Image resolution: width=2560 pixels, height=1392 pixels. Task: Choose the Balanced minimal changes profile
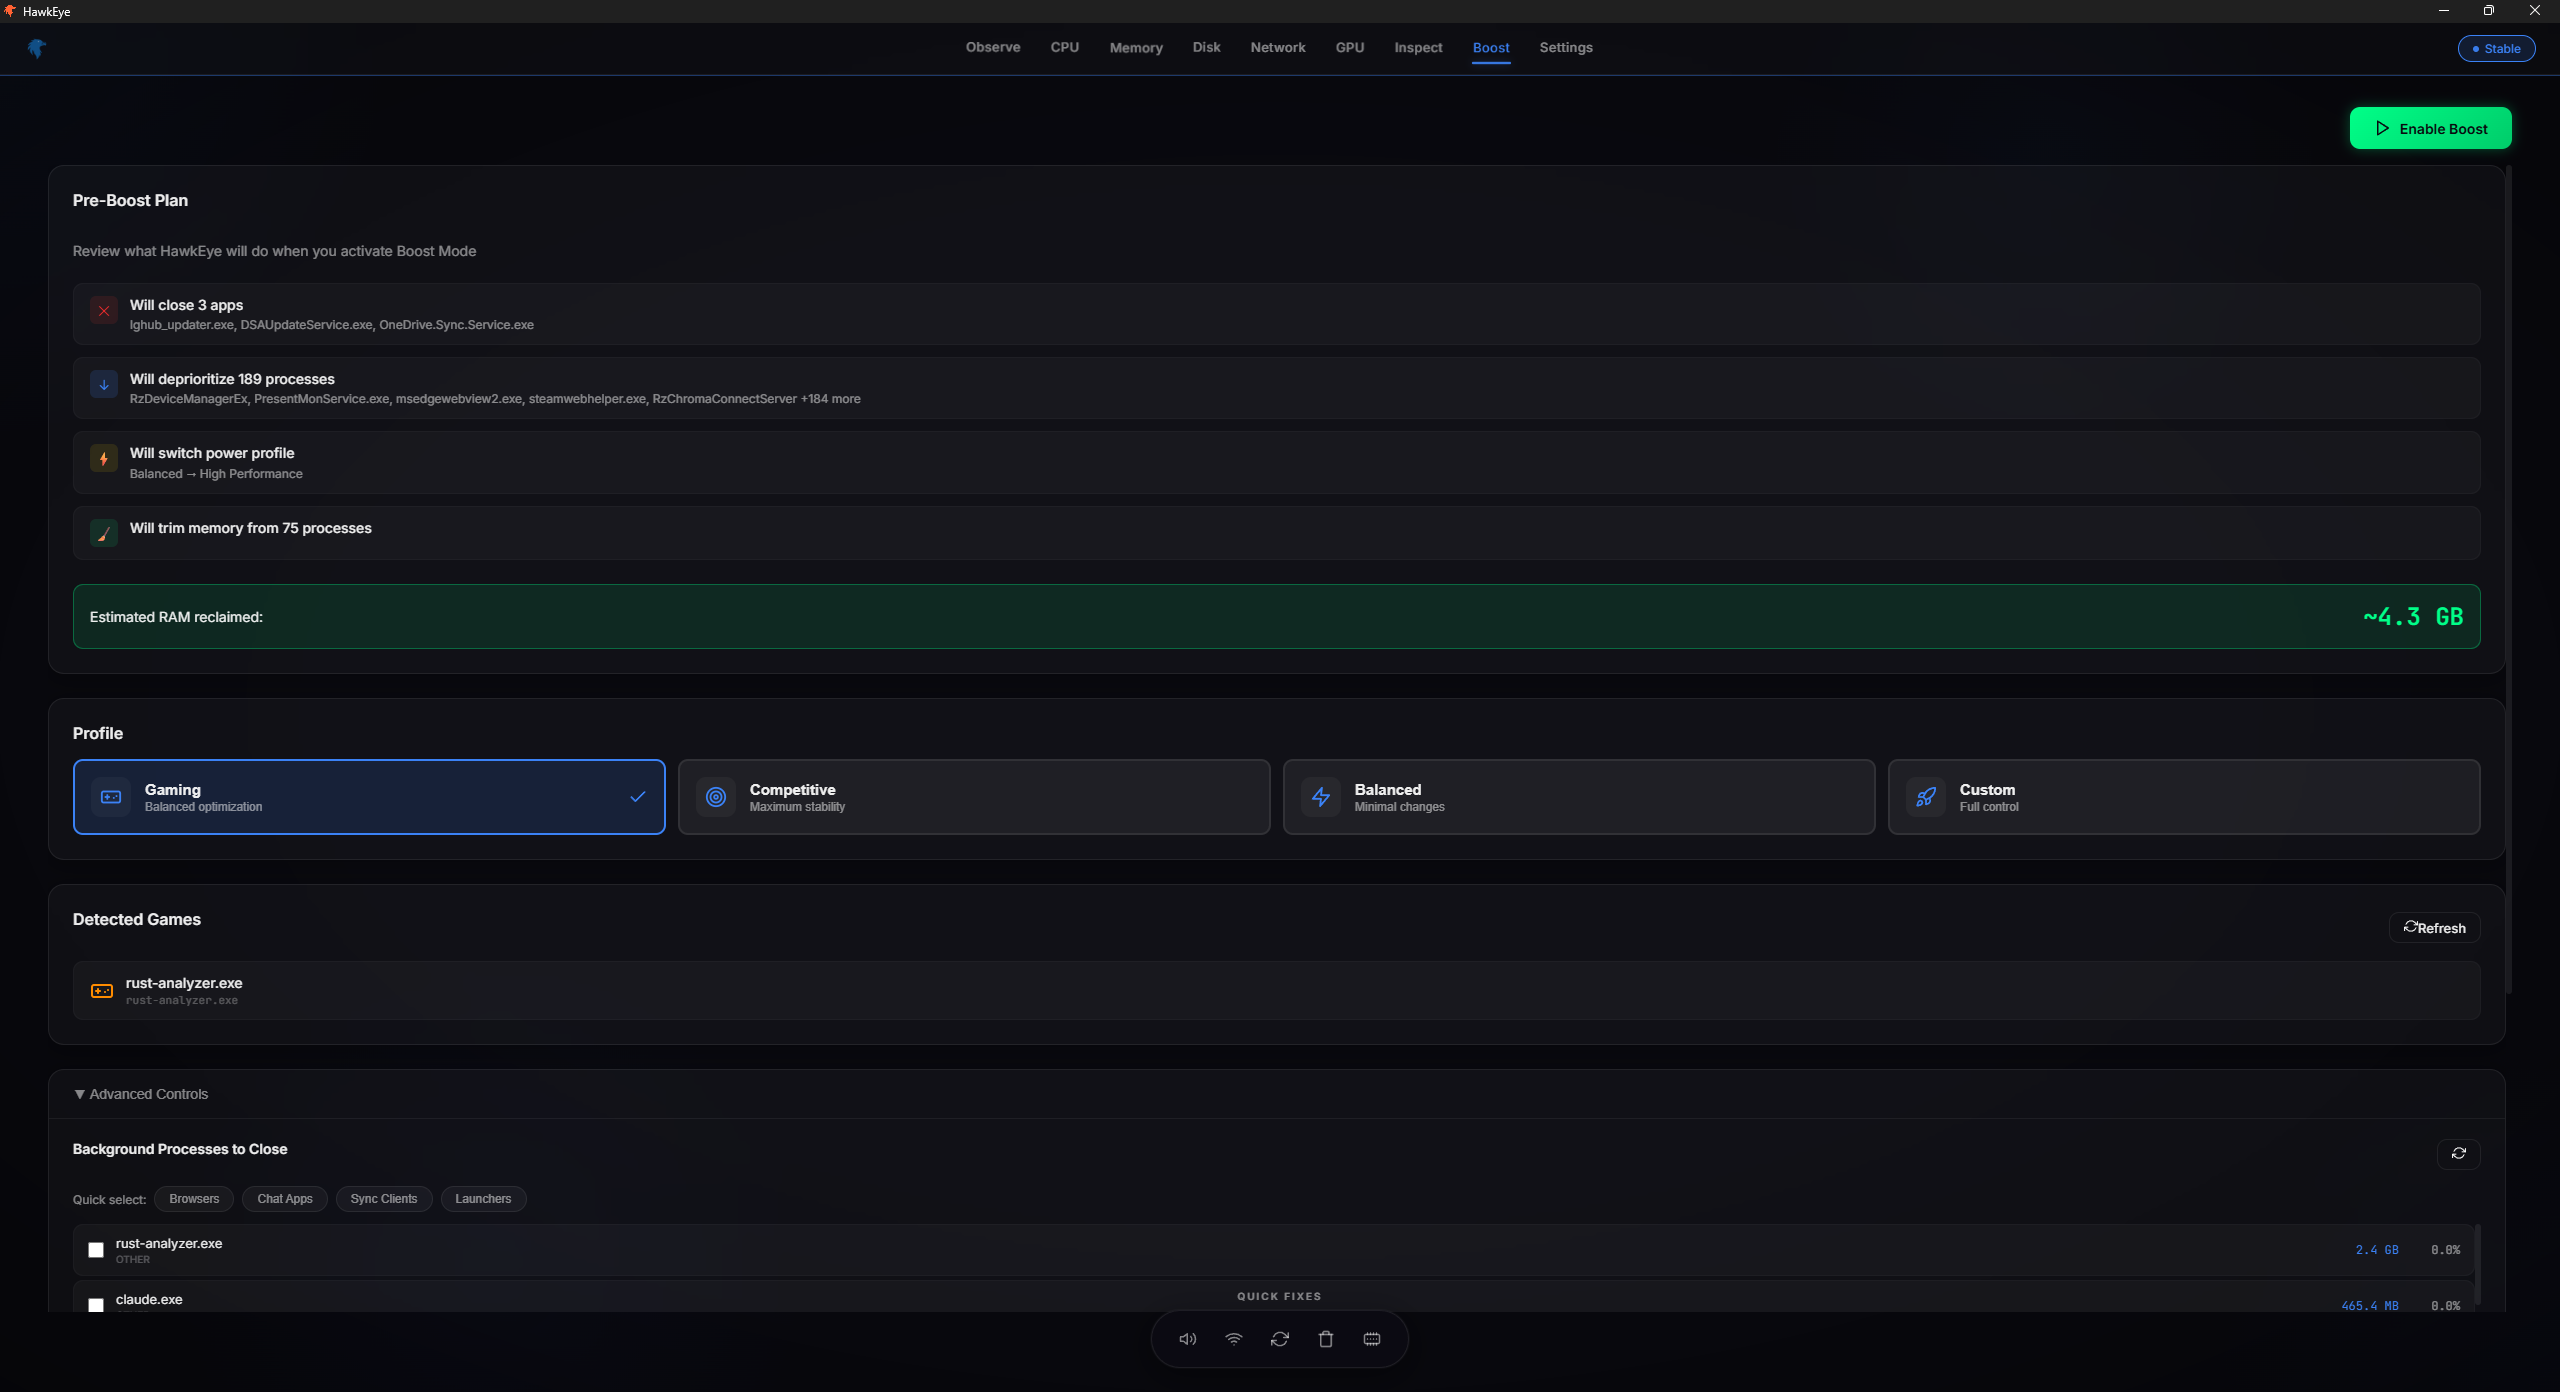point(1578,797)
